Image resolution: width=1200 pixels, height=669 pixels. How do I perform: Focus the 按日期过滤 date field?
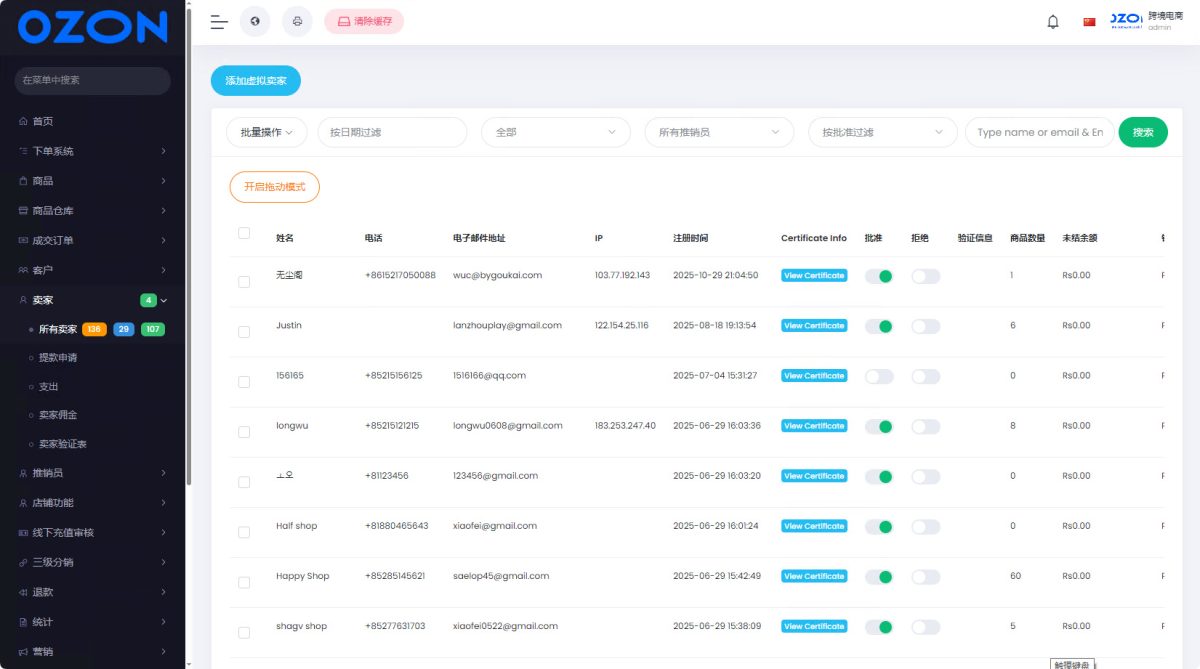[392, 132]
